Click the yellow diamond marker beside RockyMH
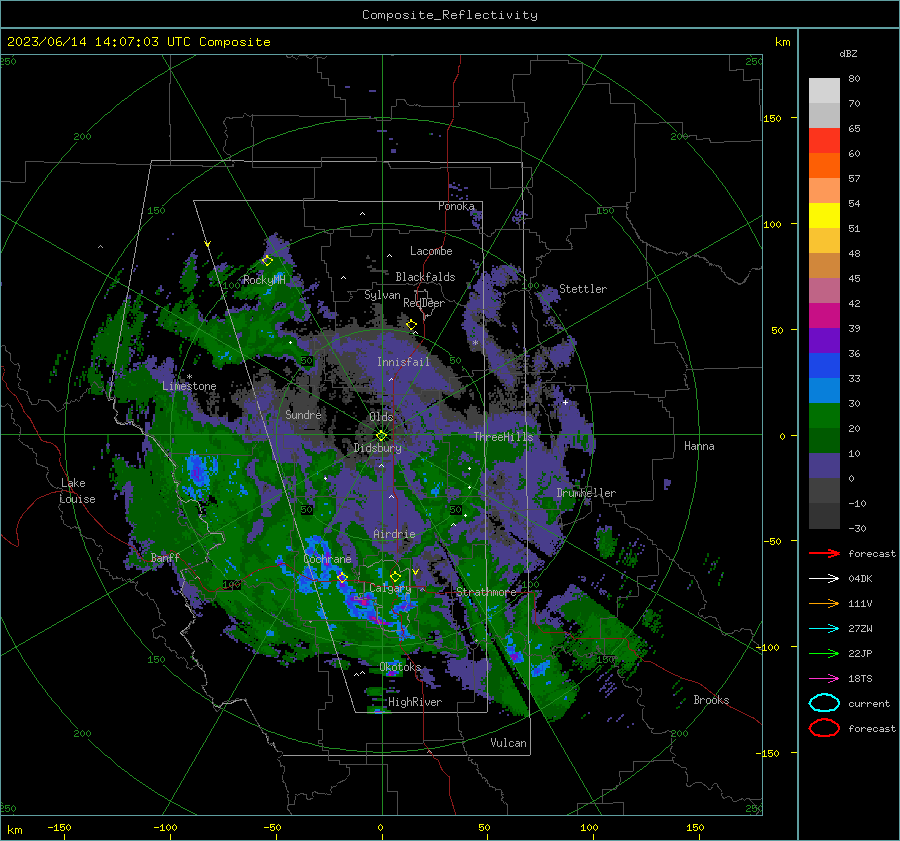The width and height of the screenshot is (900, 841). click(x=267, y=261)
